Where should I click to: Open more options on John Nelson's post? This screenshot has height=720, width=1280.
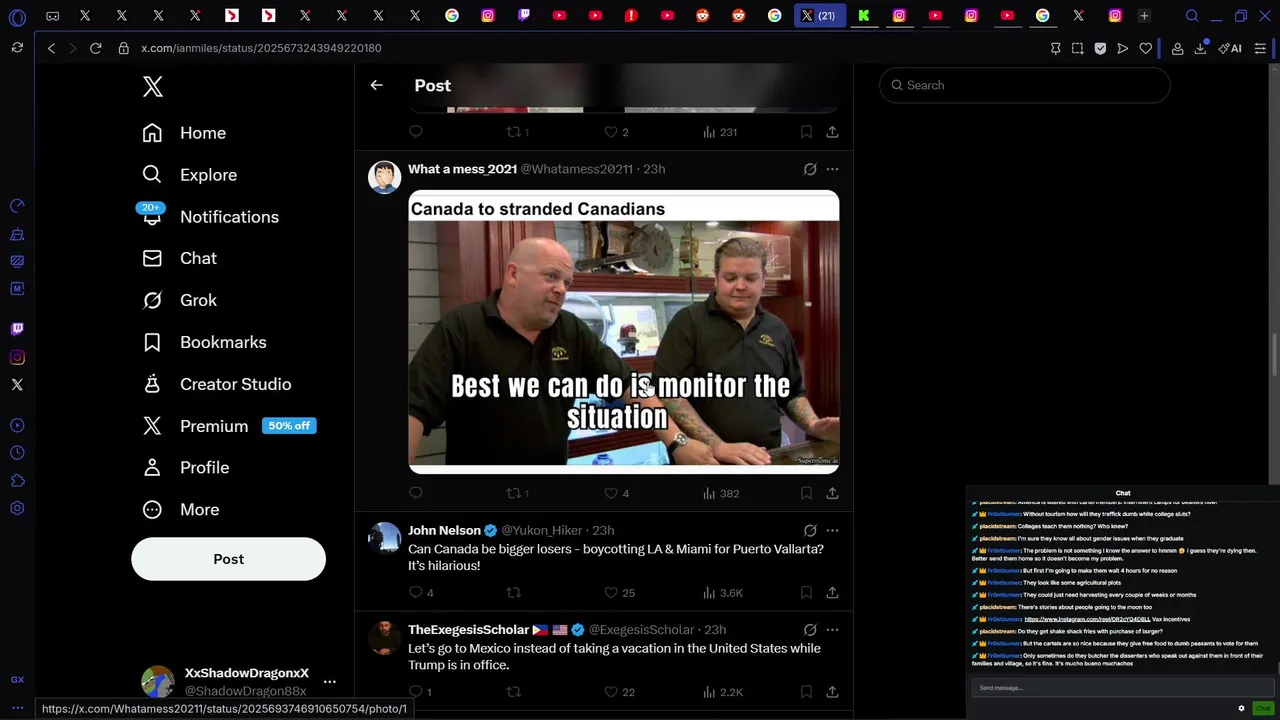coord(832,530)
